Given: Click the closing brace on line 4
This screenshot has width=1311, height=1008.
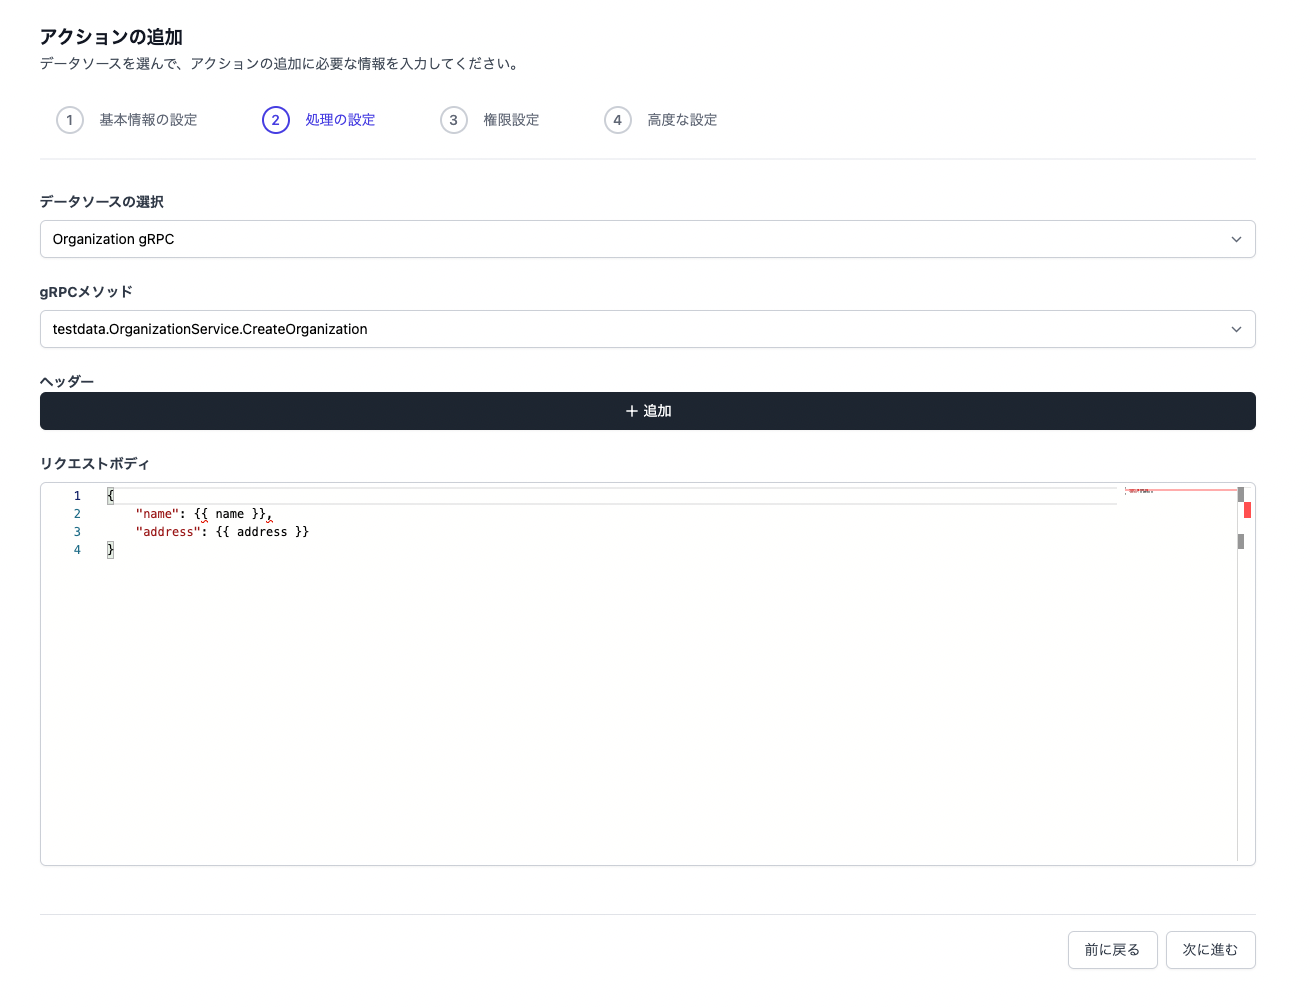Looking at the screenshot, I should point(111,550).
